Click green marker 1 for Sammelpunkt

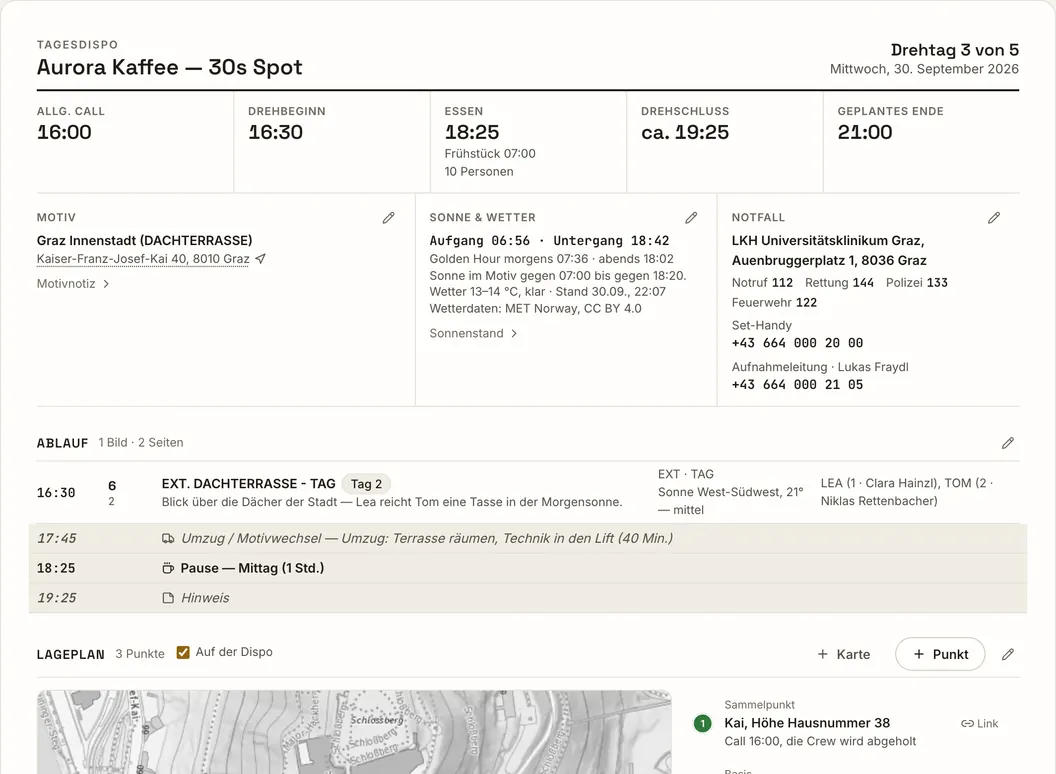coord(702,723)
